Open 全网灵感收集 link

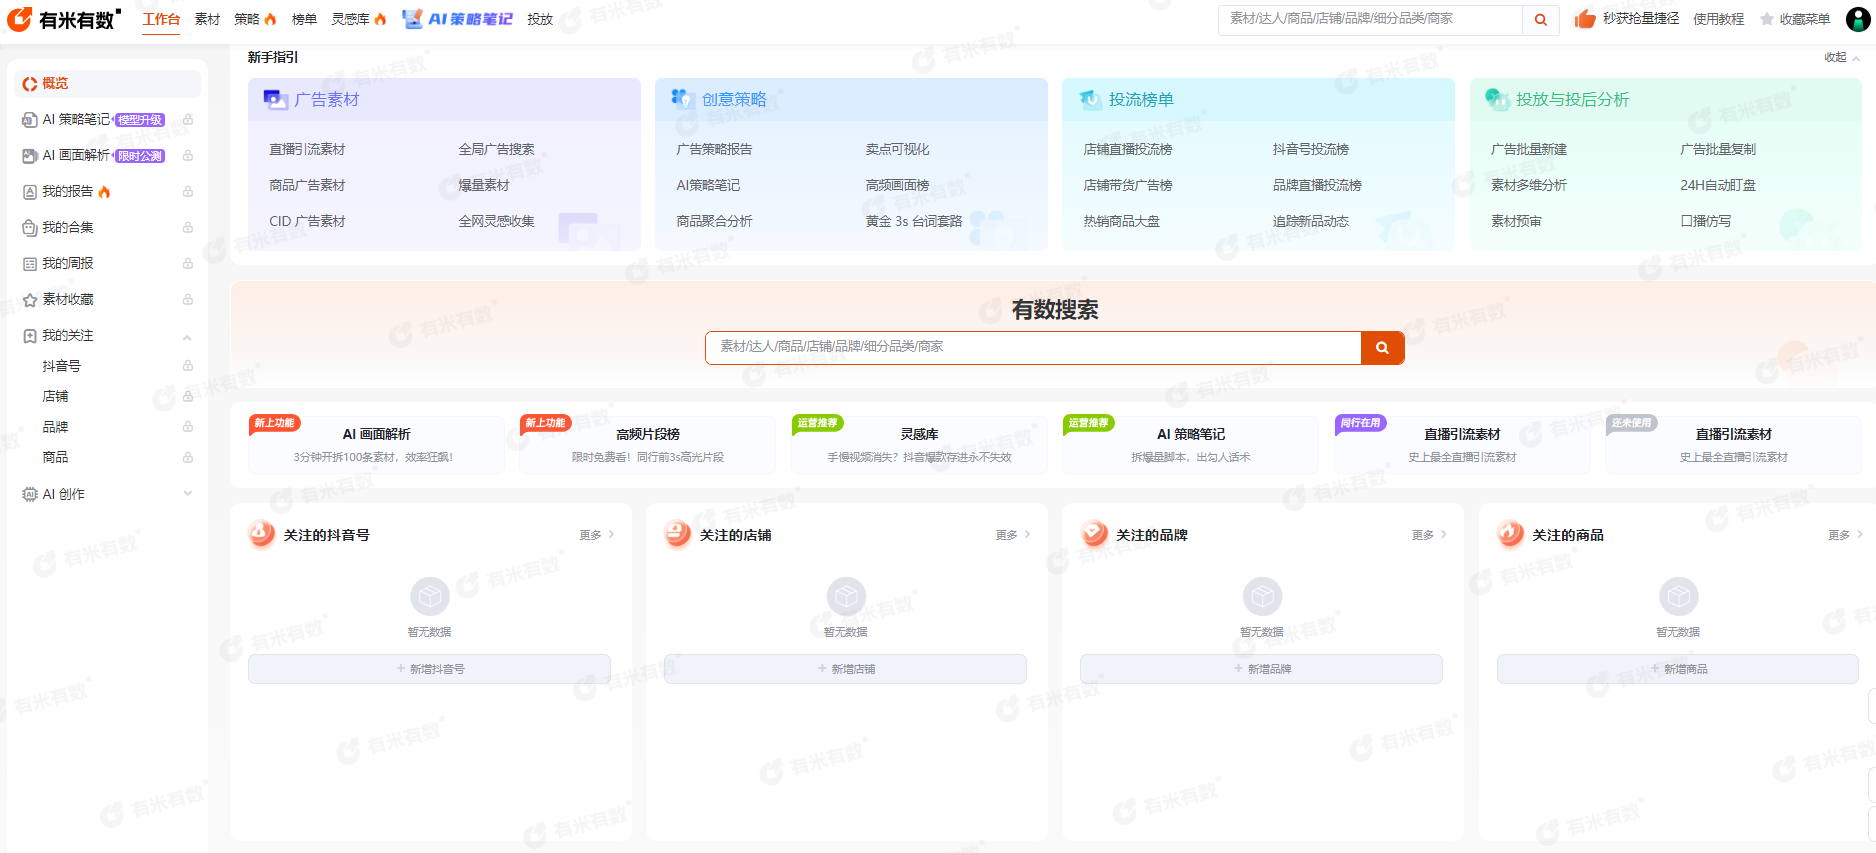pos(496,222)
